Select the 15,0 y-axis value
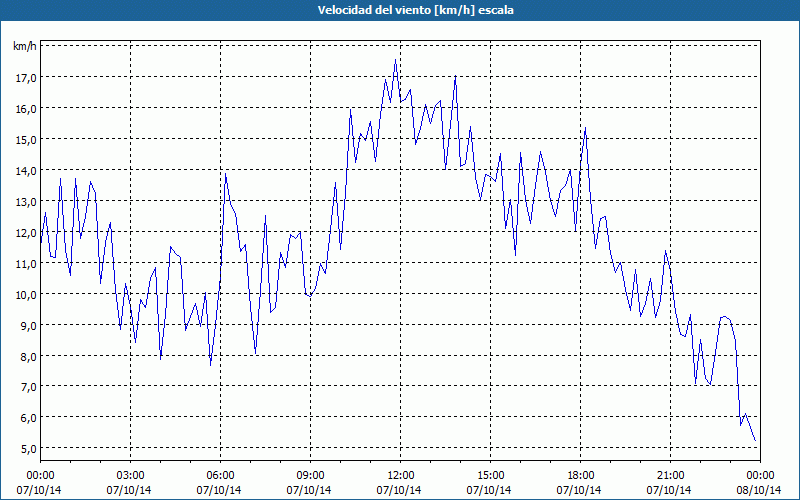Screen dimensions: 800x500 (26, 140)
